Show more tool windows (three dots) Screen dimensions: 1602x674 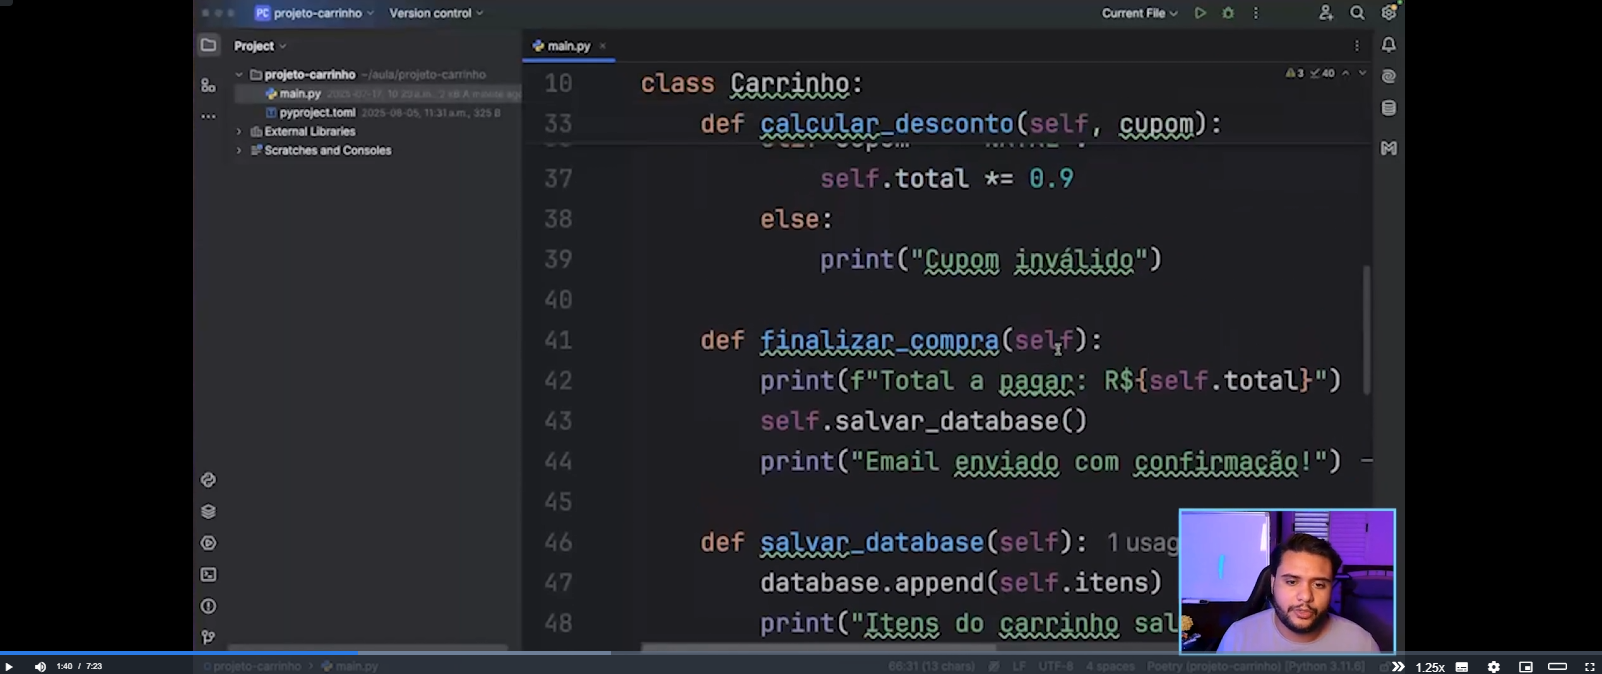pyautogui.click(x=208, y=116)
